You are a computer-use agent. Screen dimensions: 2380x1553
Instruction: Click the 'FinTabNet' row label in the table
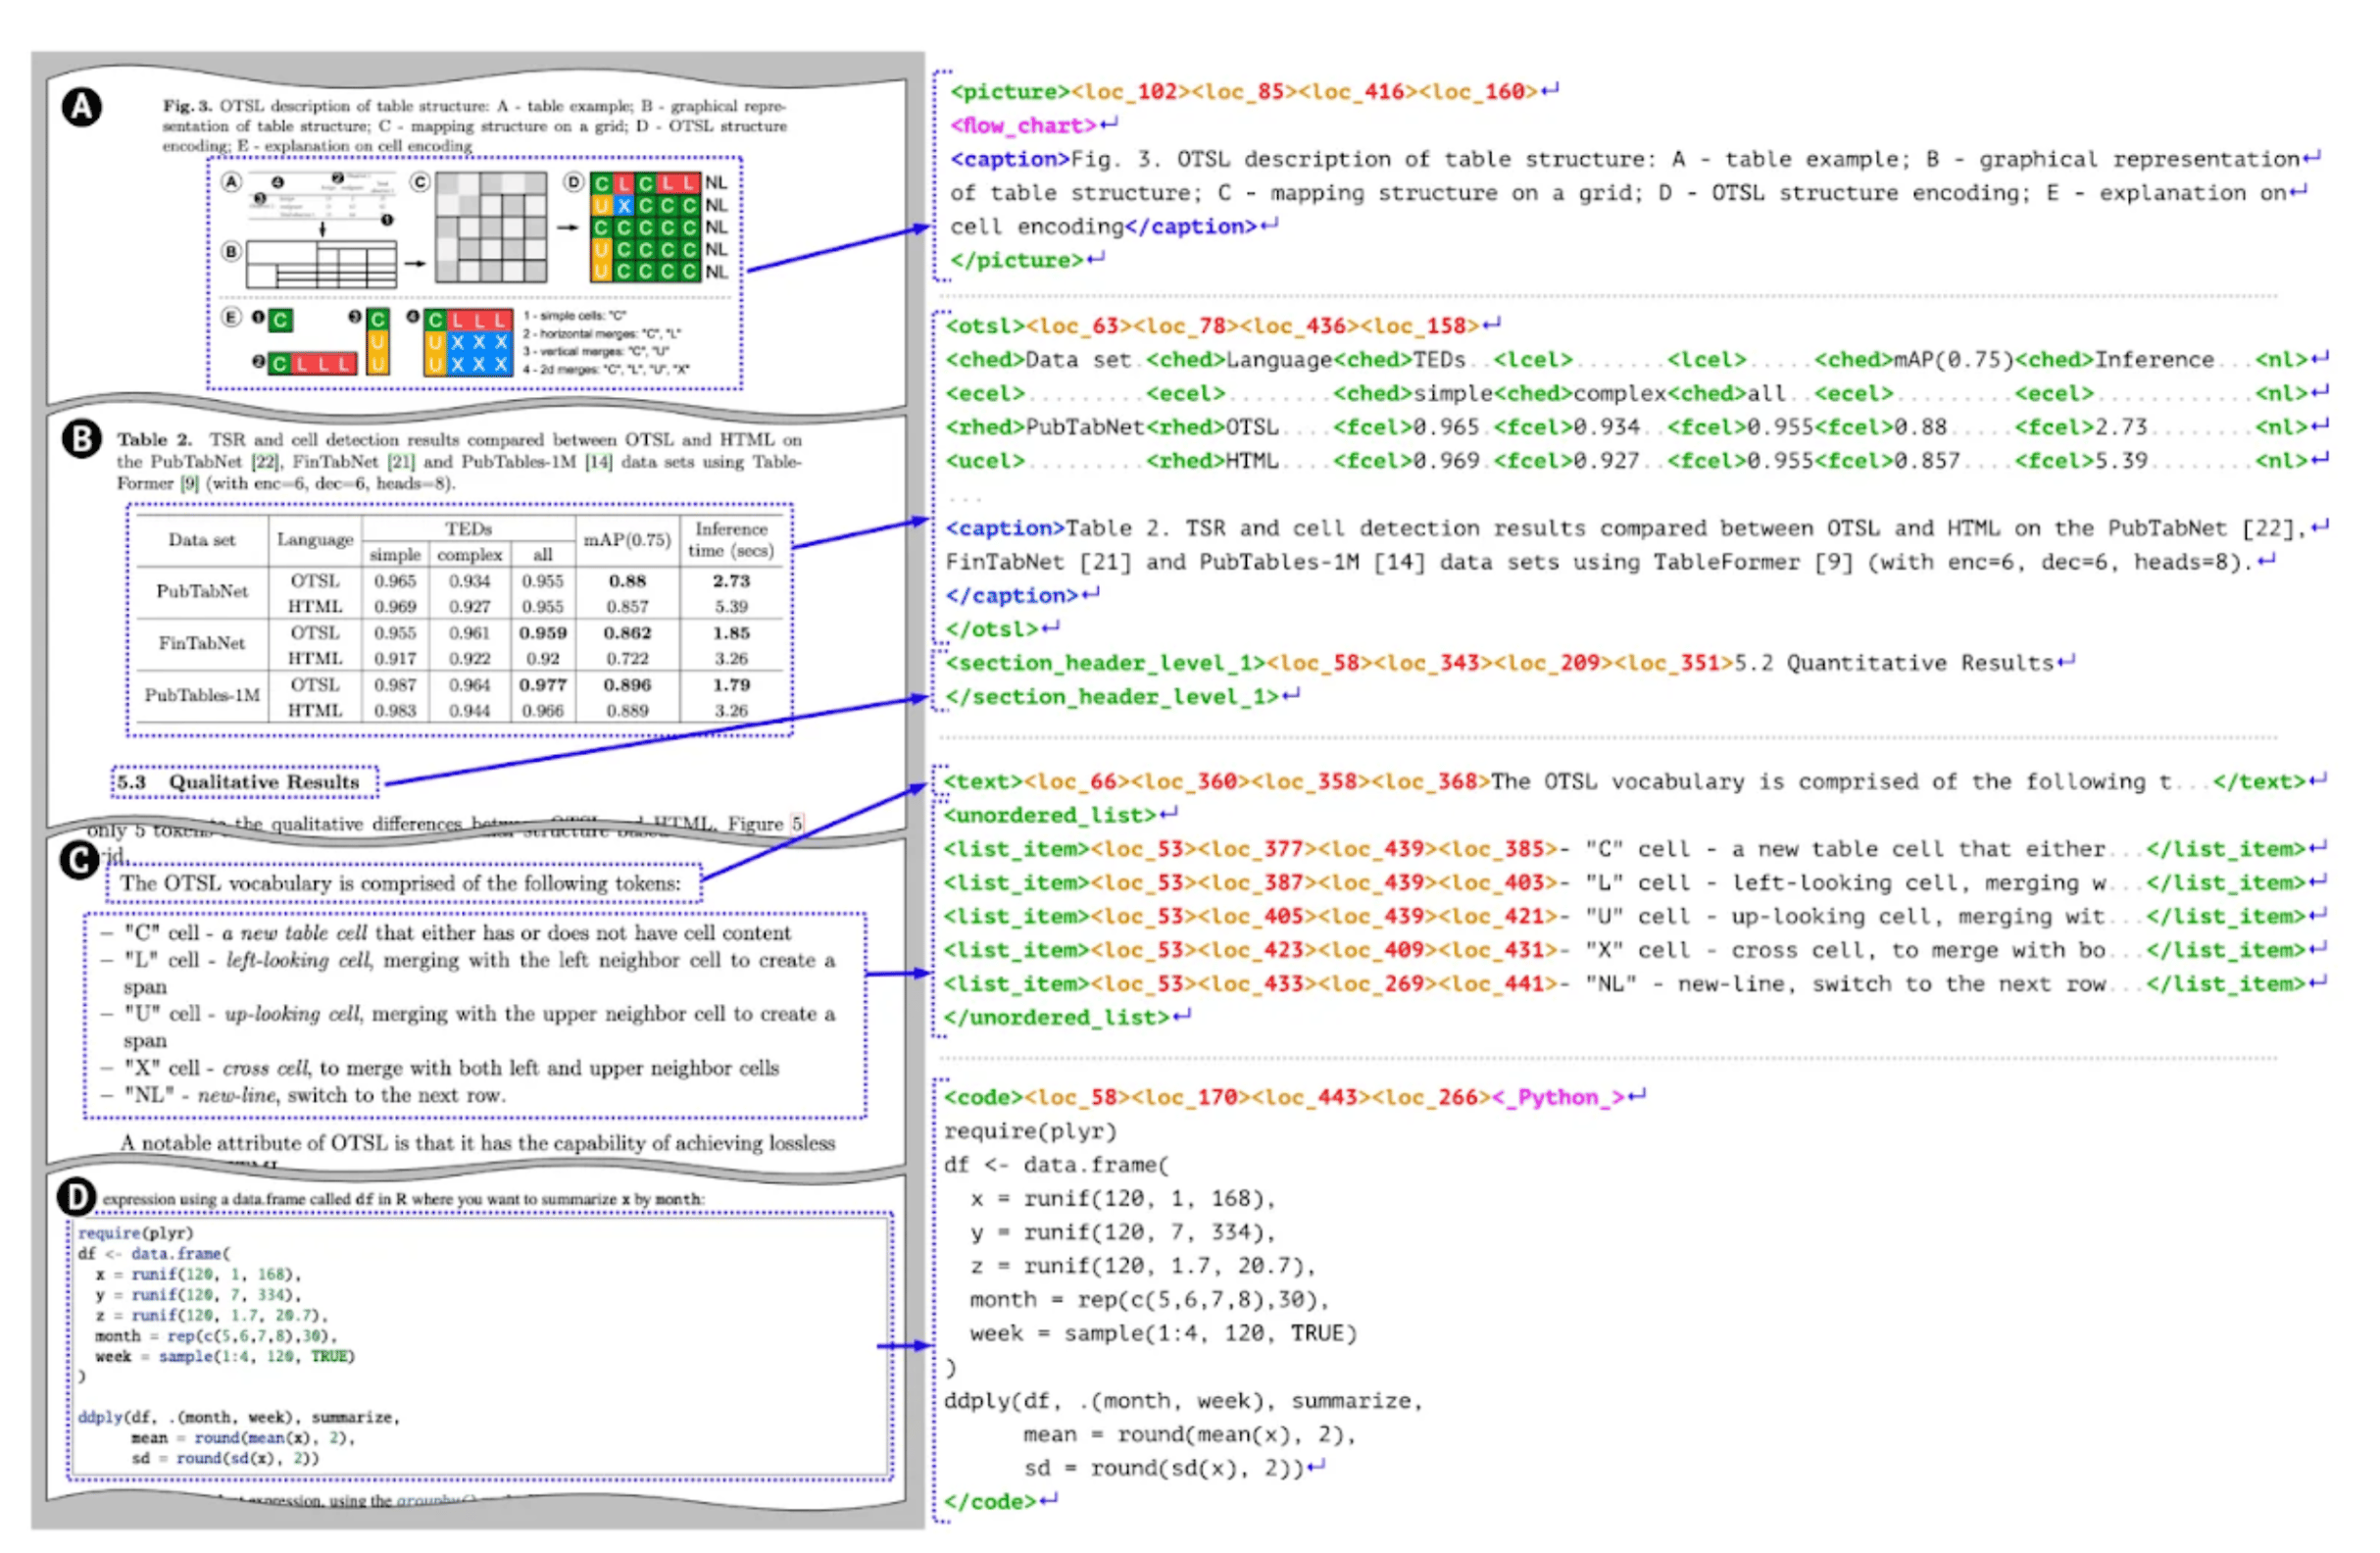(x=202, y=643)
